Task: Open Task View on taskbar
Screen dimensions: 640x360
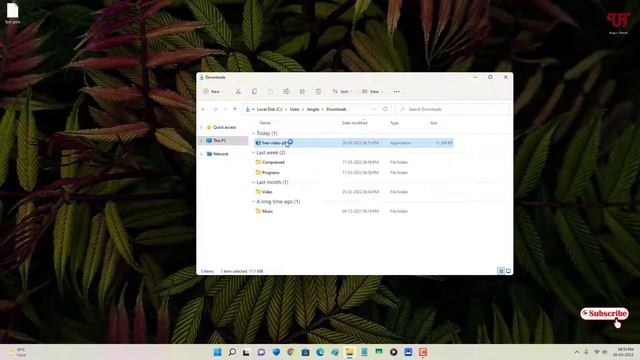Action: click(x=246, y=352)
